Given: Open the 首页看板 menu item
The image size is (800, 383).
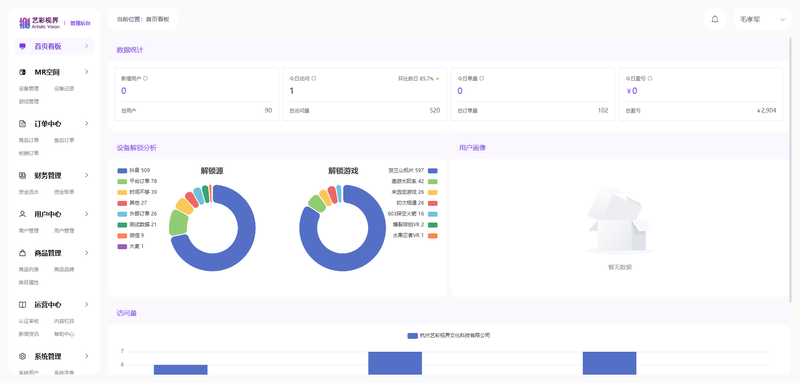Looking at the screenshot, I should click(54, 46).
